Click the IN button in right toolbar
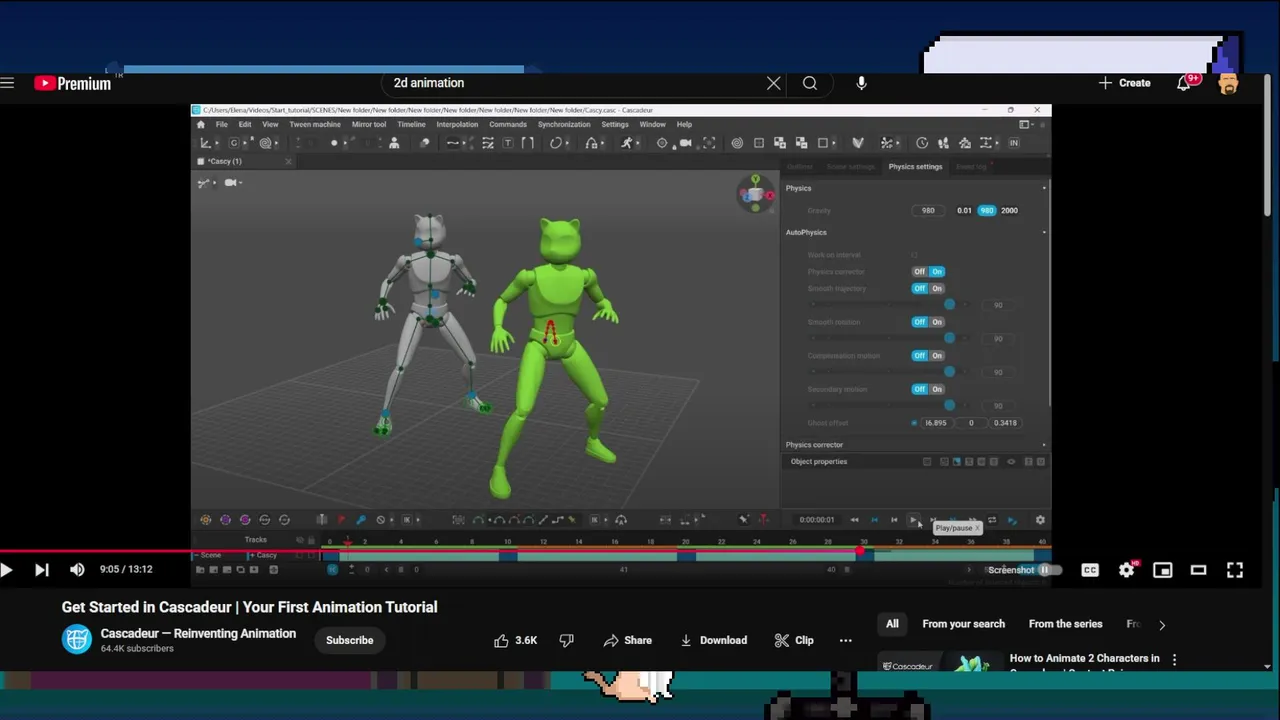 [1013, 143]
